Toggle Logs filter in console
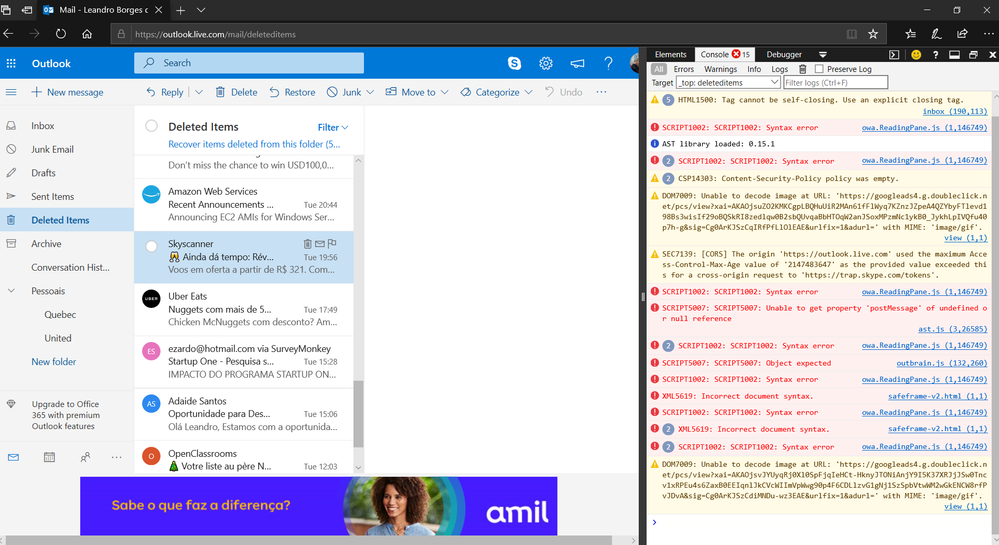This screenshot has width=999, height=545. click(780, 69)
